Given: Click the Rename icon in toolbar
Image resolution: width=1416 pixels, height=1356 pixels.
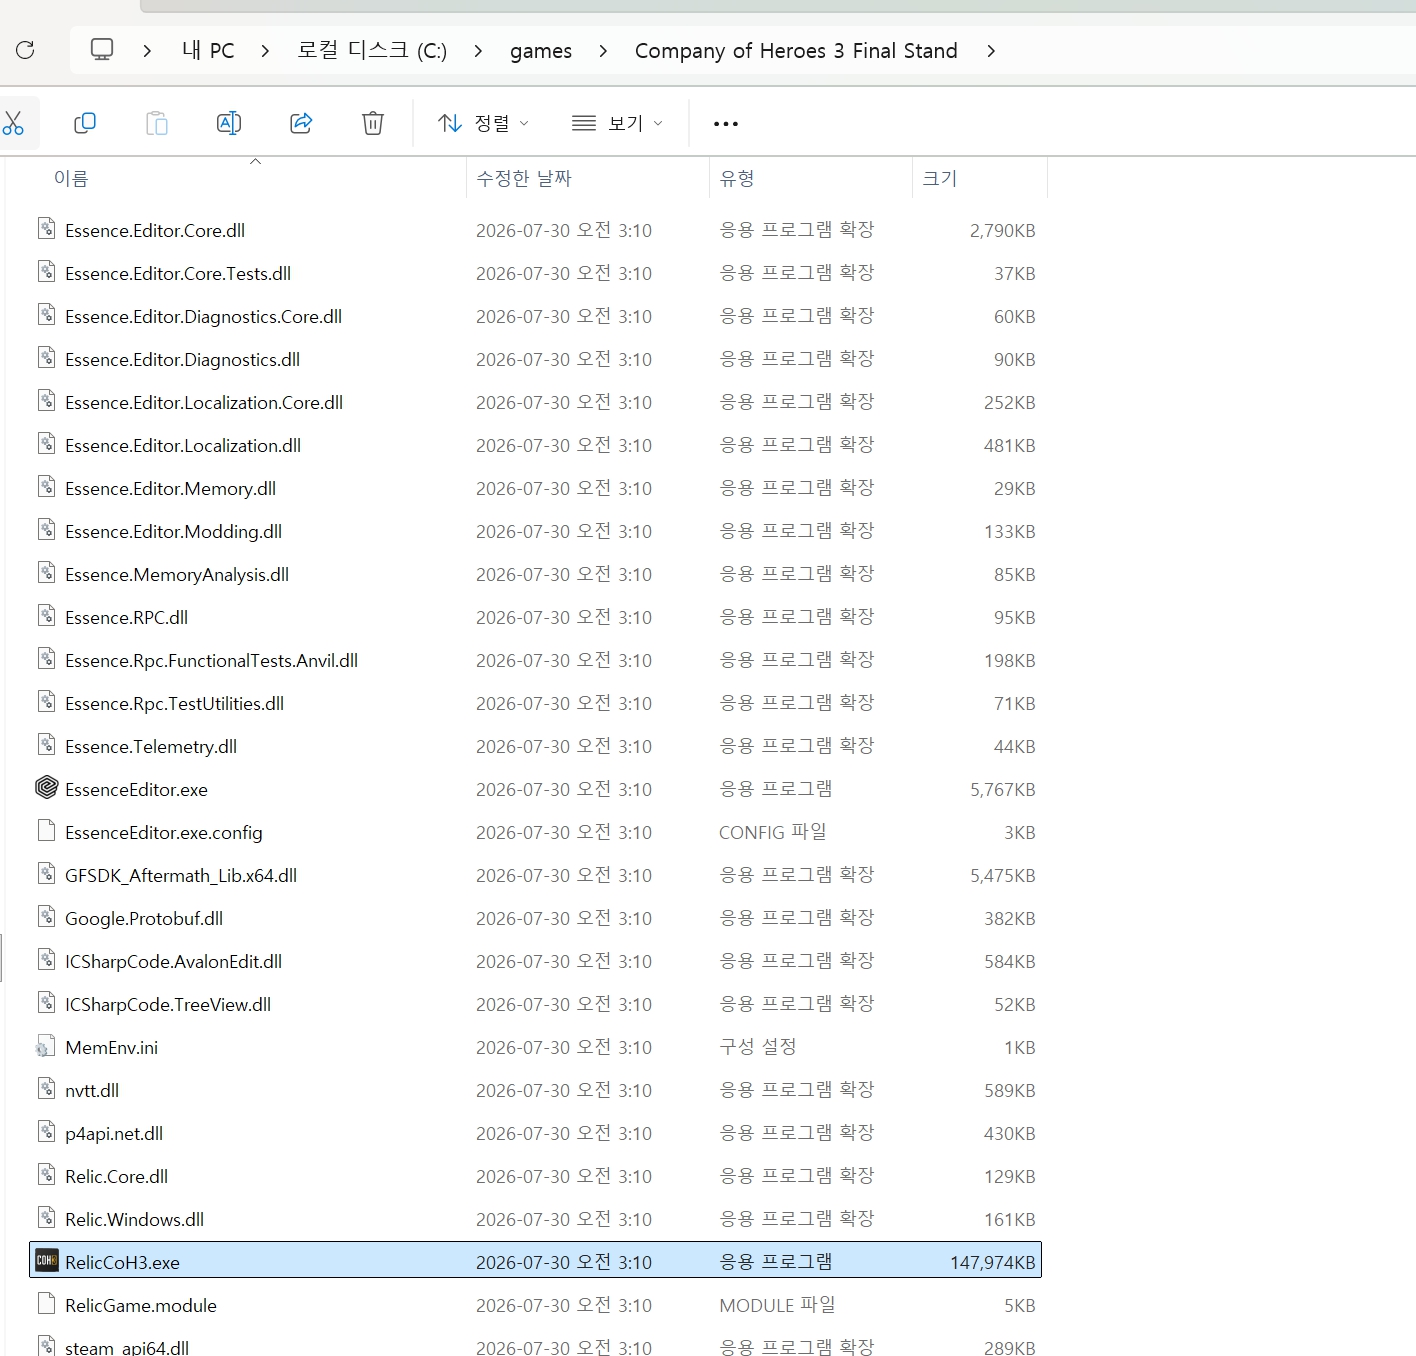Looking at the screenshot, I should pyautogui.click(x=229, y=123).
